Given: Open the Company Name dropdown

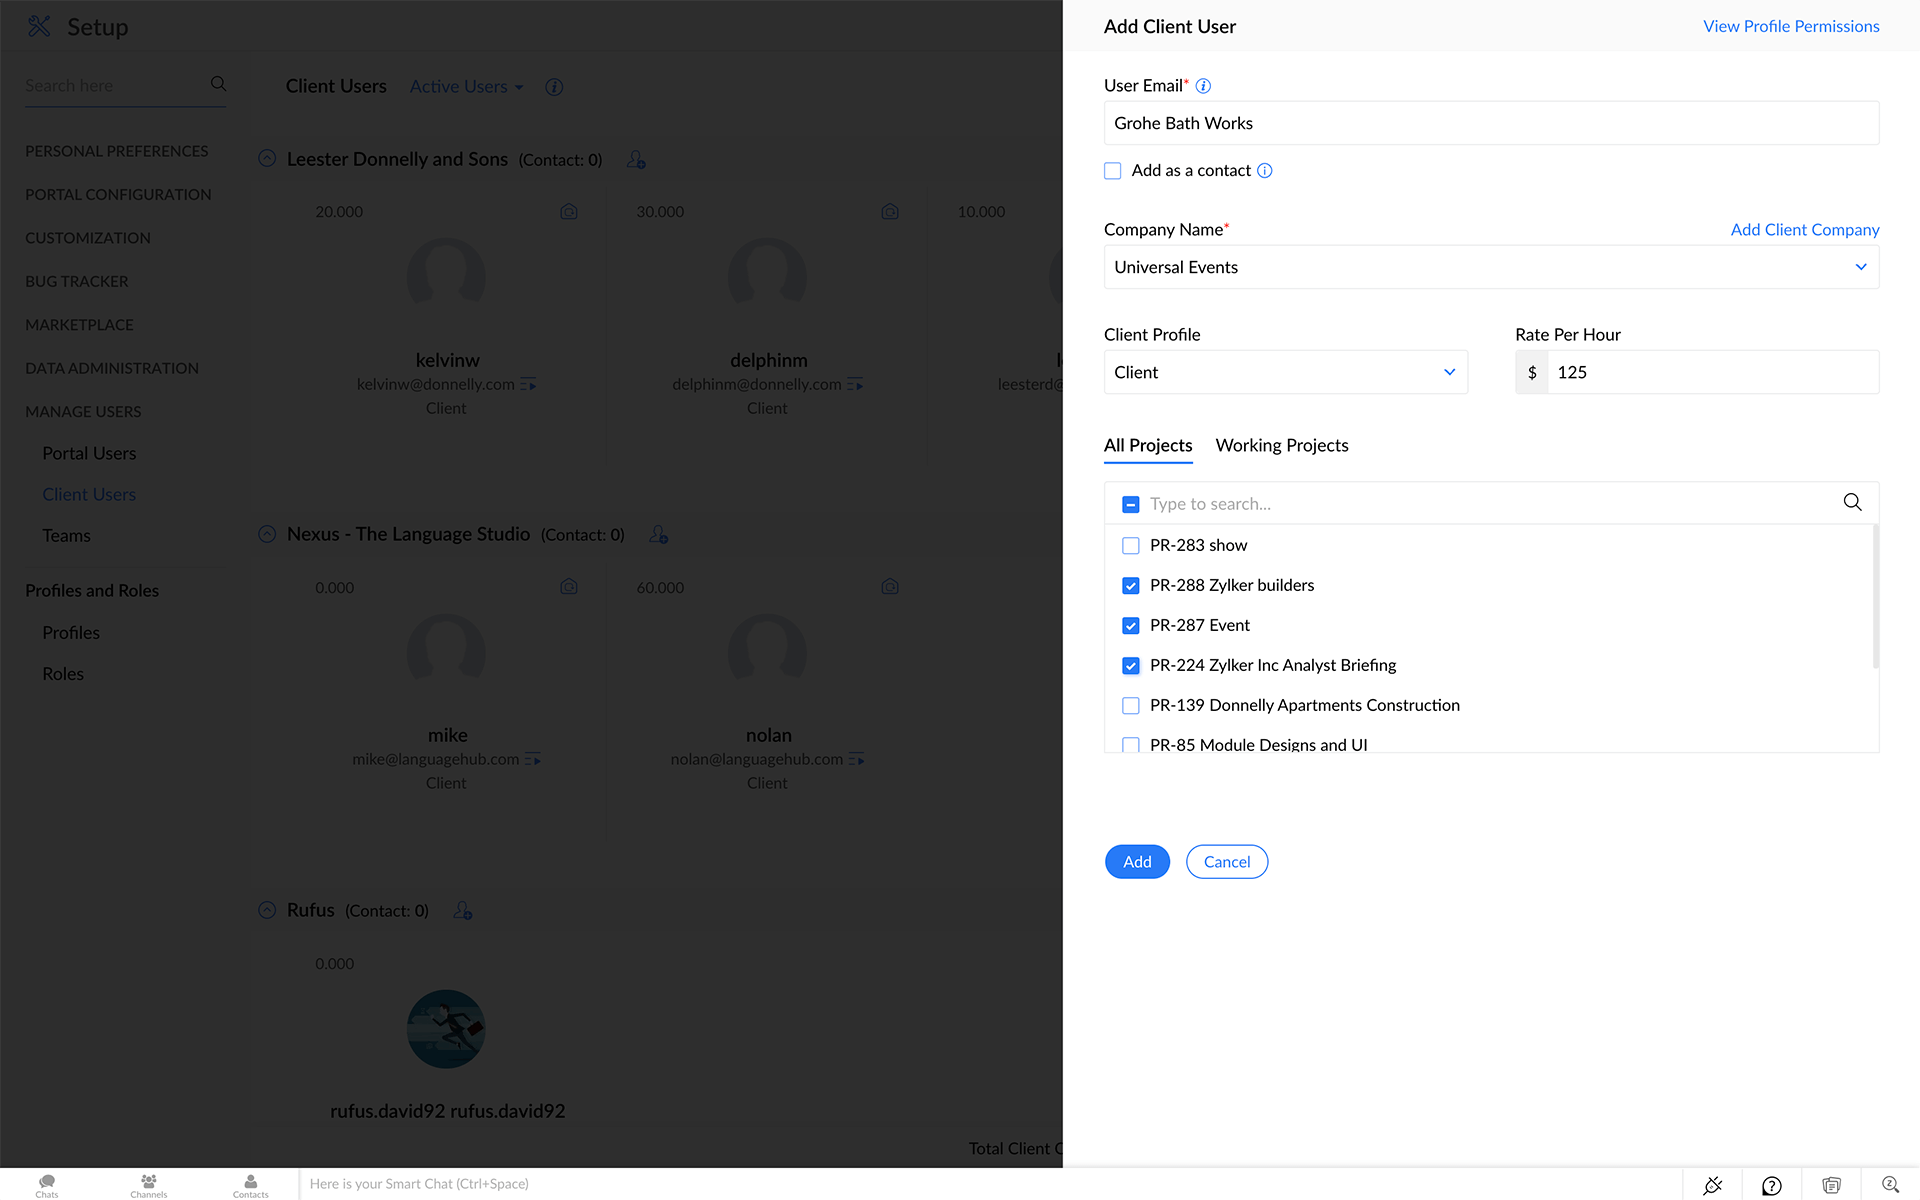Looking at the screenshot, I should point(1491,267).
